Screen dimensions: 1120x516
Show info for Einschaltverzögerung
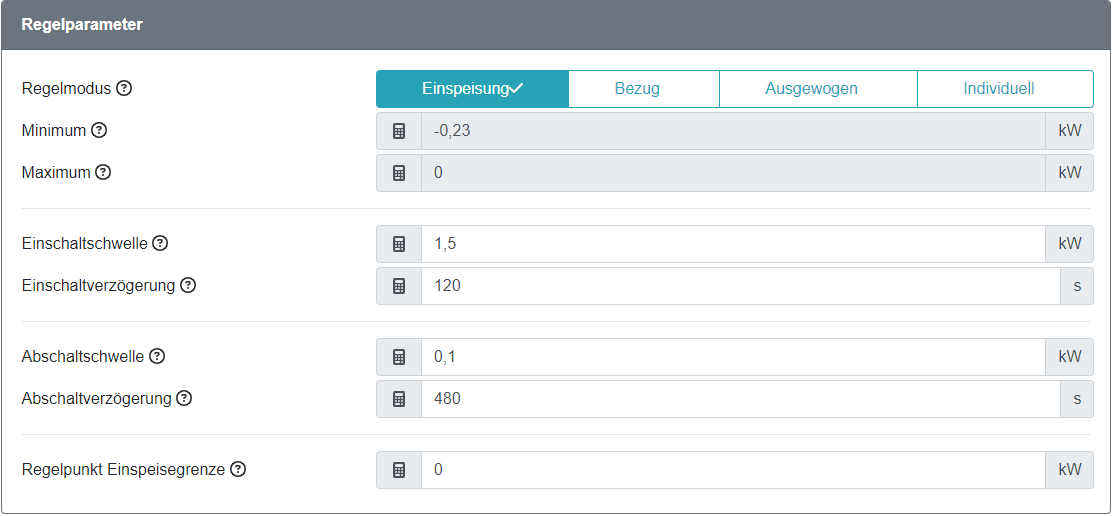188,285
